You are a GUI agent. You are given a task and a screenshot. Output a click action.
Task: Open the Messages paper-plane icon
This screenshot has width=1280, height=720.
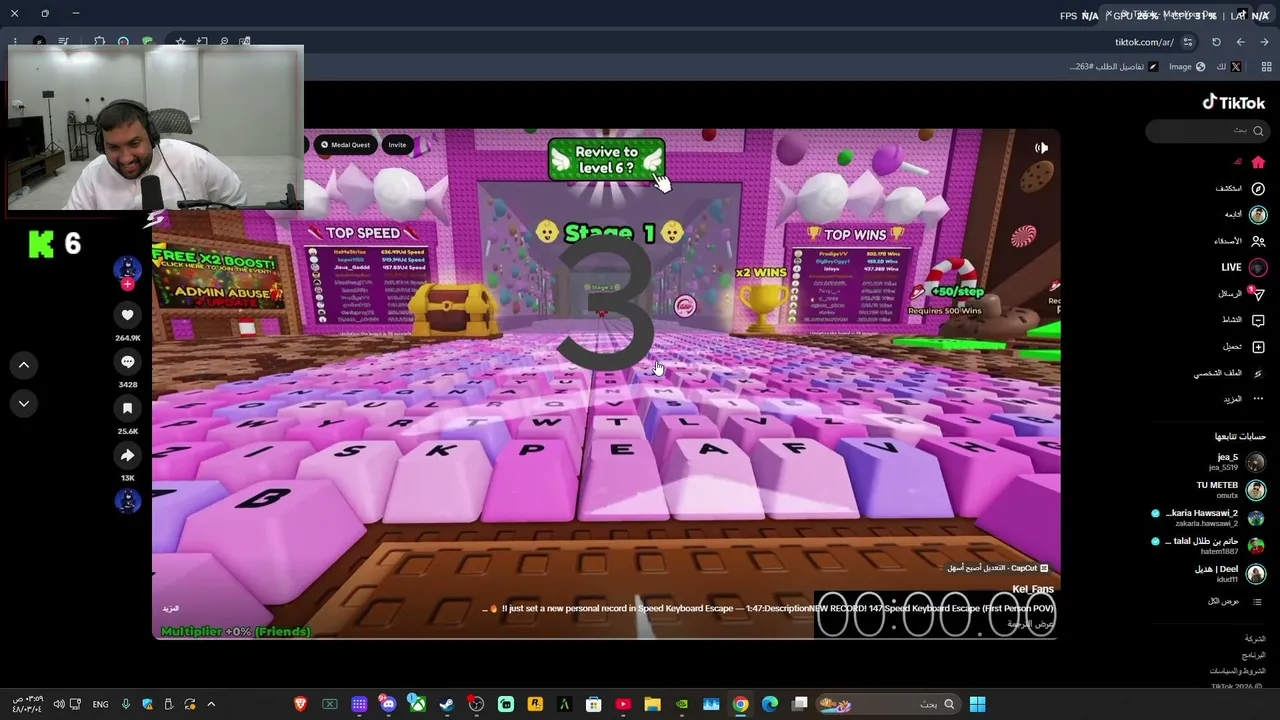click(1258, 294)
